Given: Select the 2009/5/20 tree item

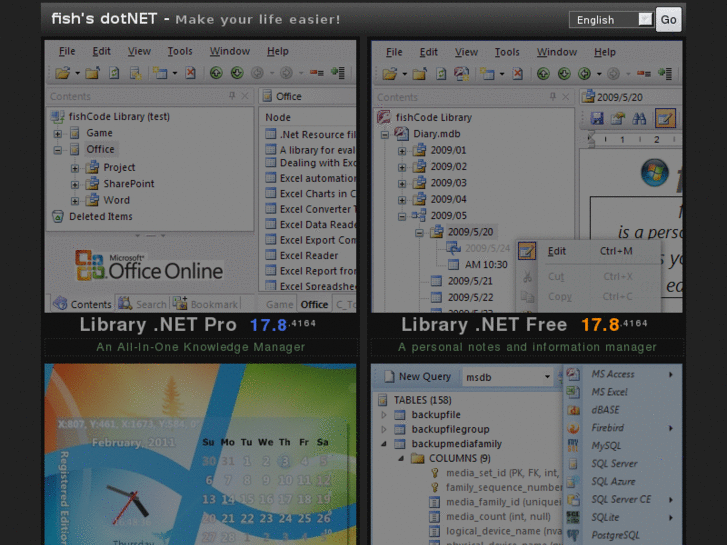Looking at the screenshot, I should tap(470, 232).
